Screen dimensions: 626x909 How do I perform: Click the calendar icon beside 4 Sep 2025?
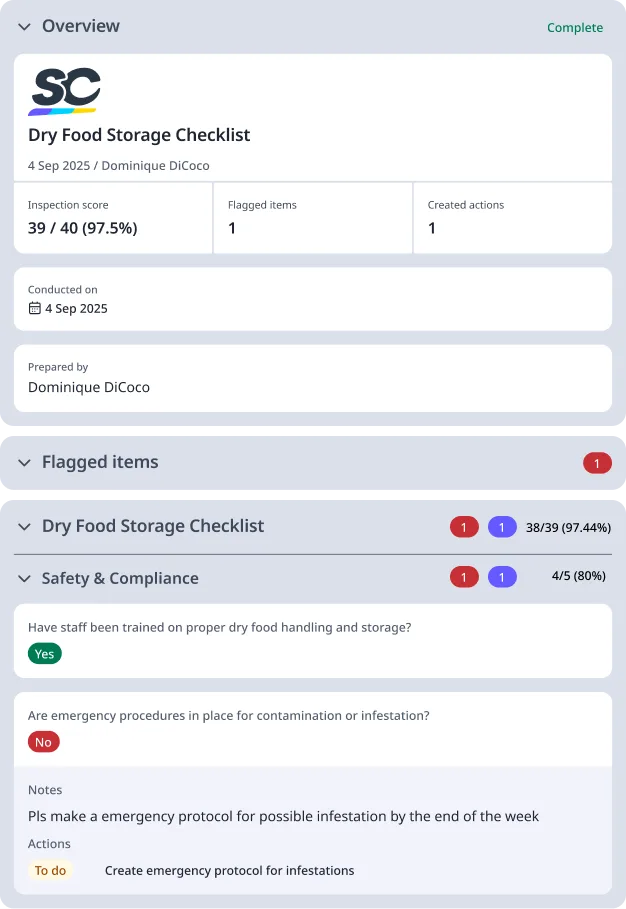click(x=34, y=309)
